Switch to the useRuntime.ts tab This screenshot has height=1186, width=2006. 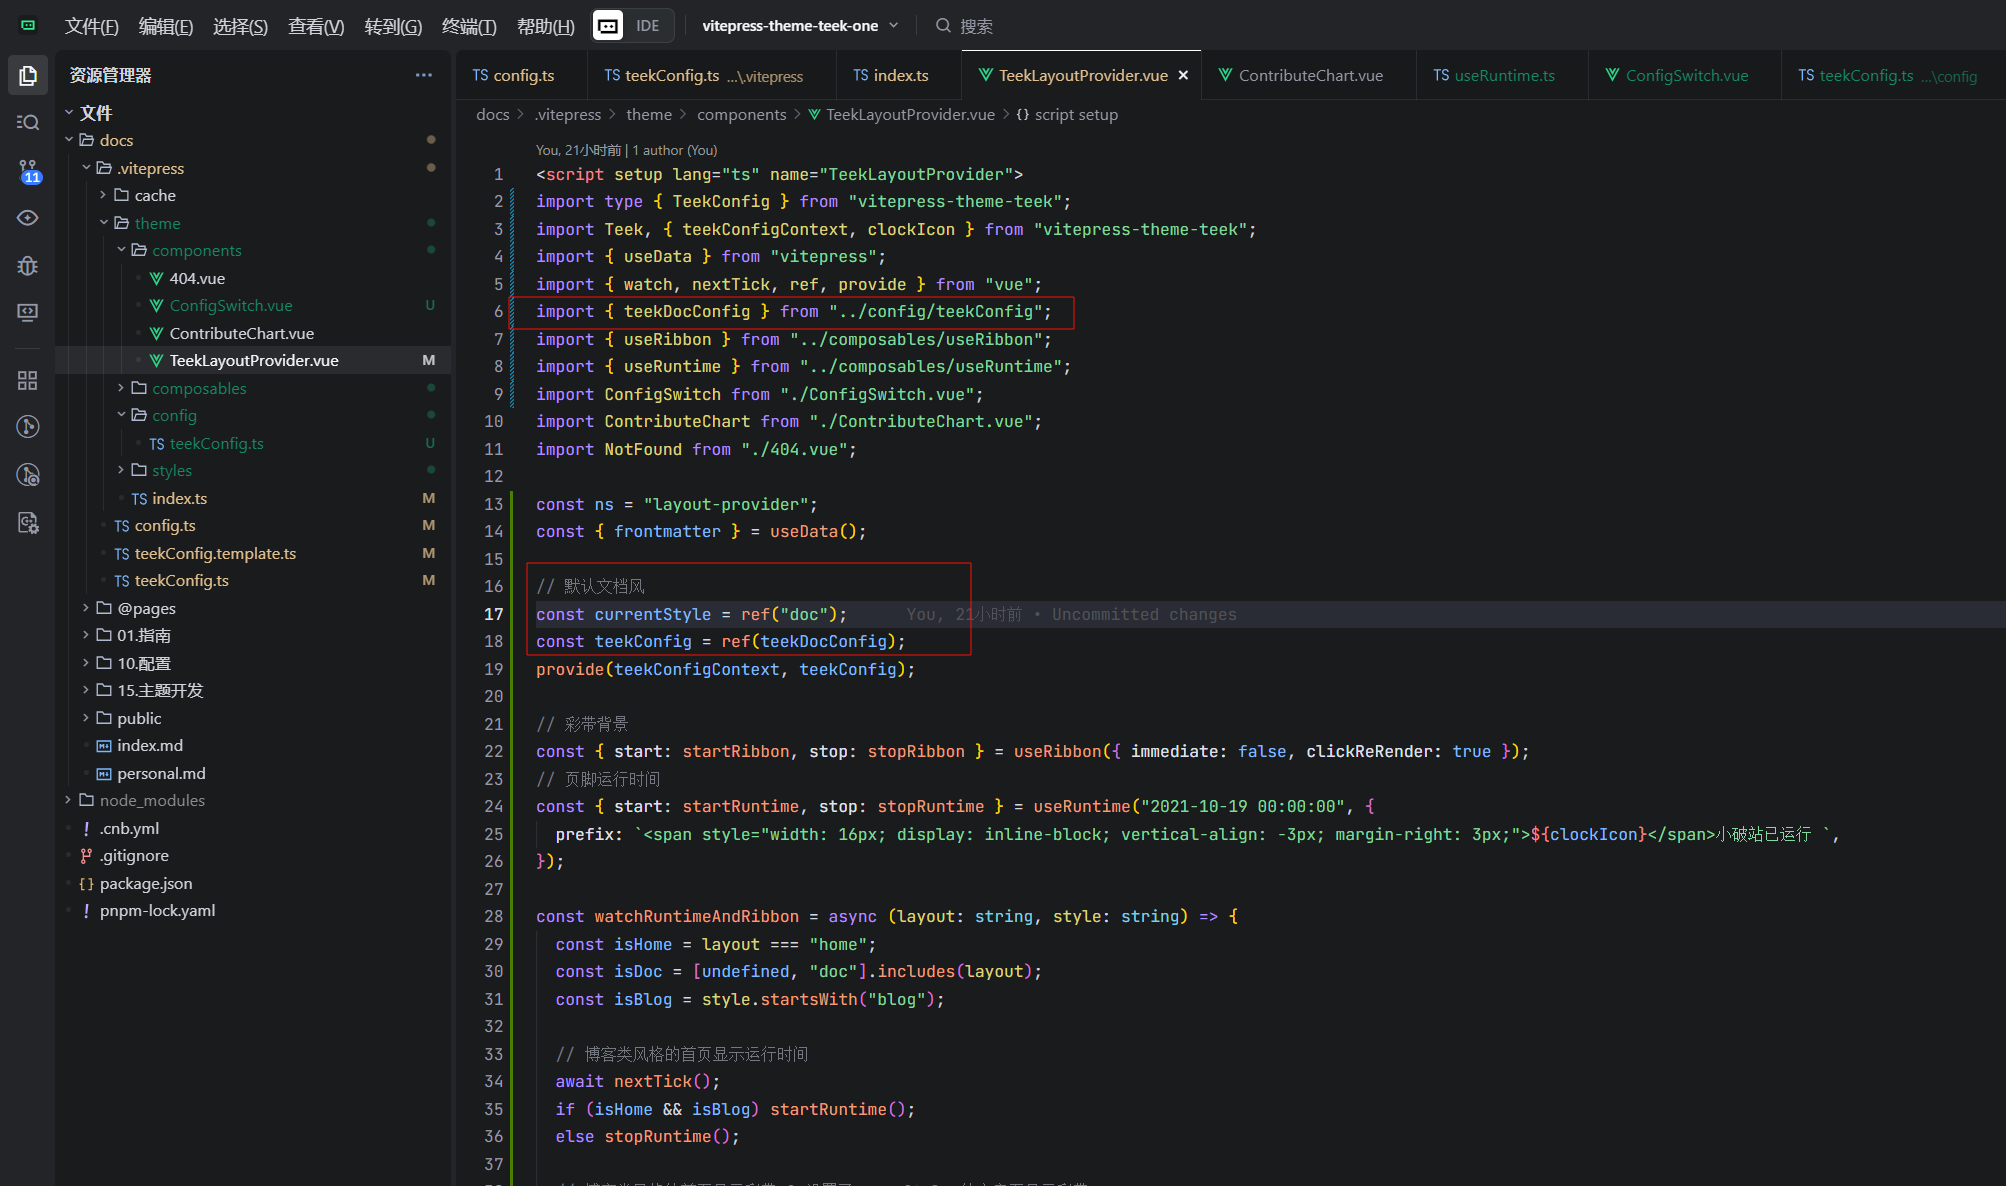[x=1503, y=75]
